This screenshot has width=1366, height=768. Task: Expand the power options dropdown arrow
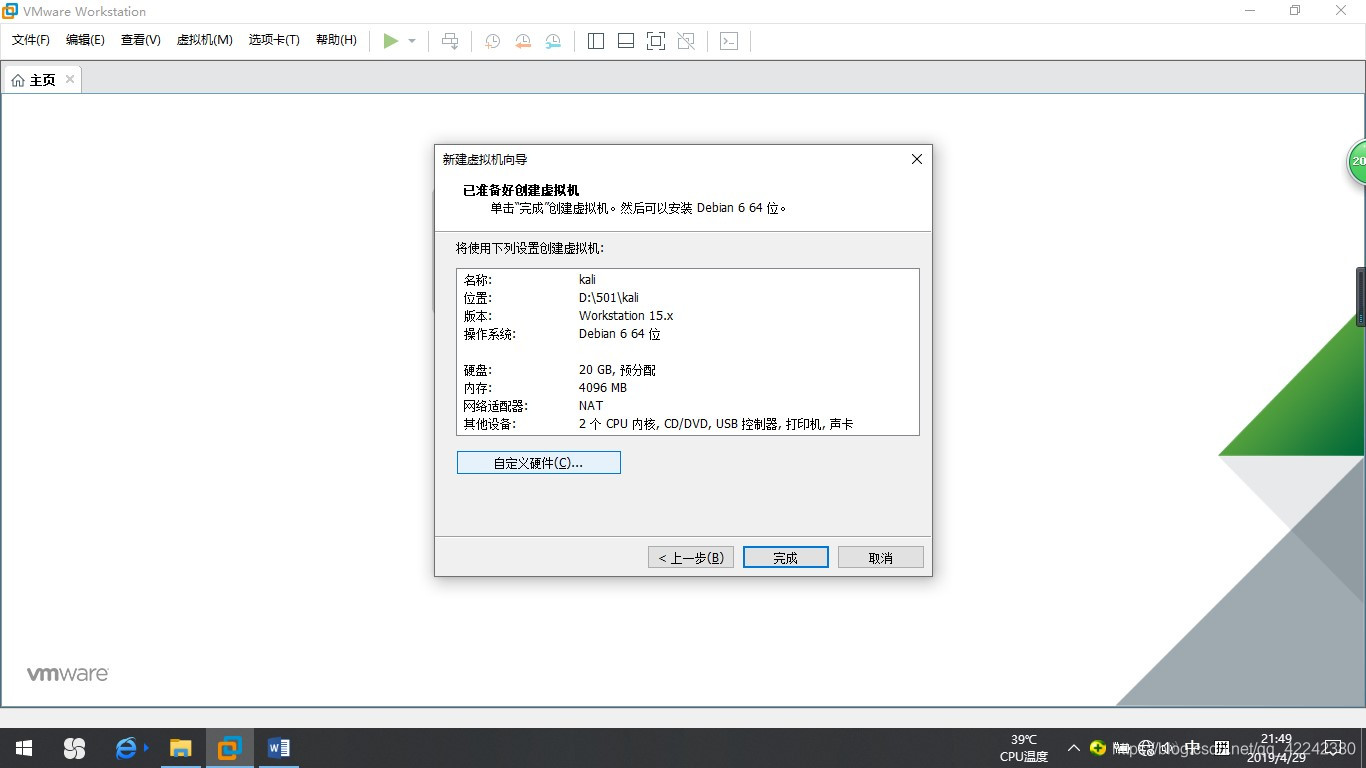(x=412, y=41)
